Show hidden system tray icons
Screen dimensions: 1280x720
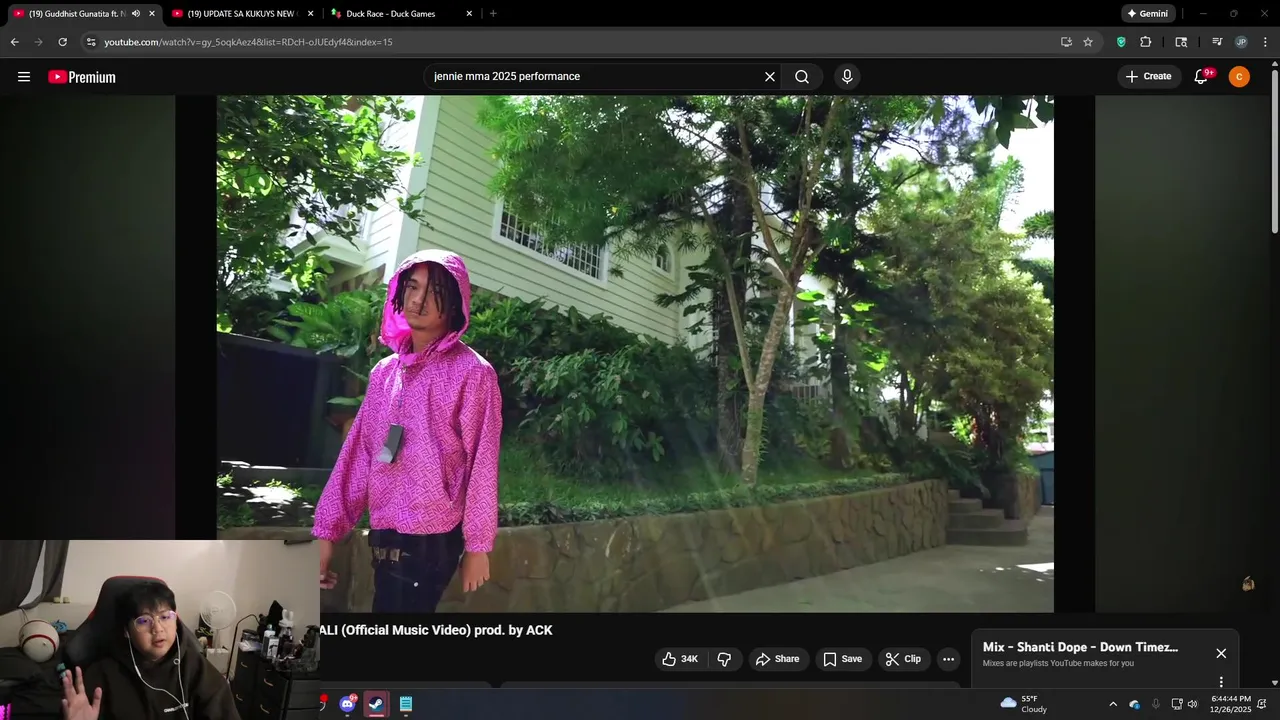coord(1113,704)
